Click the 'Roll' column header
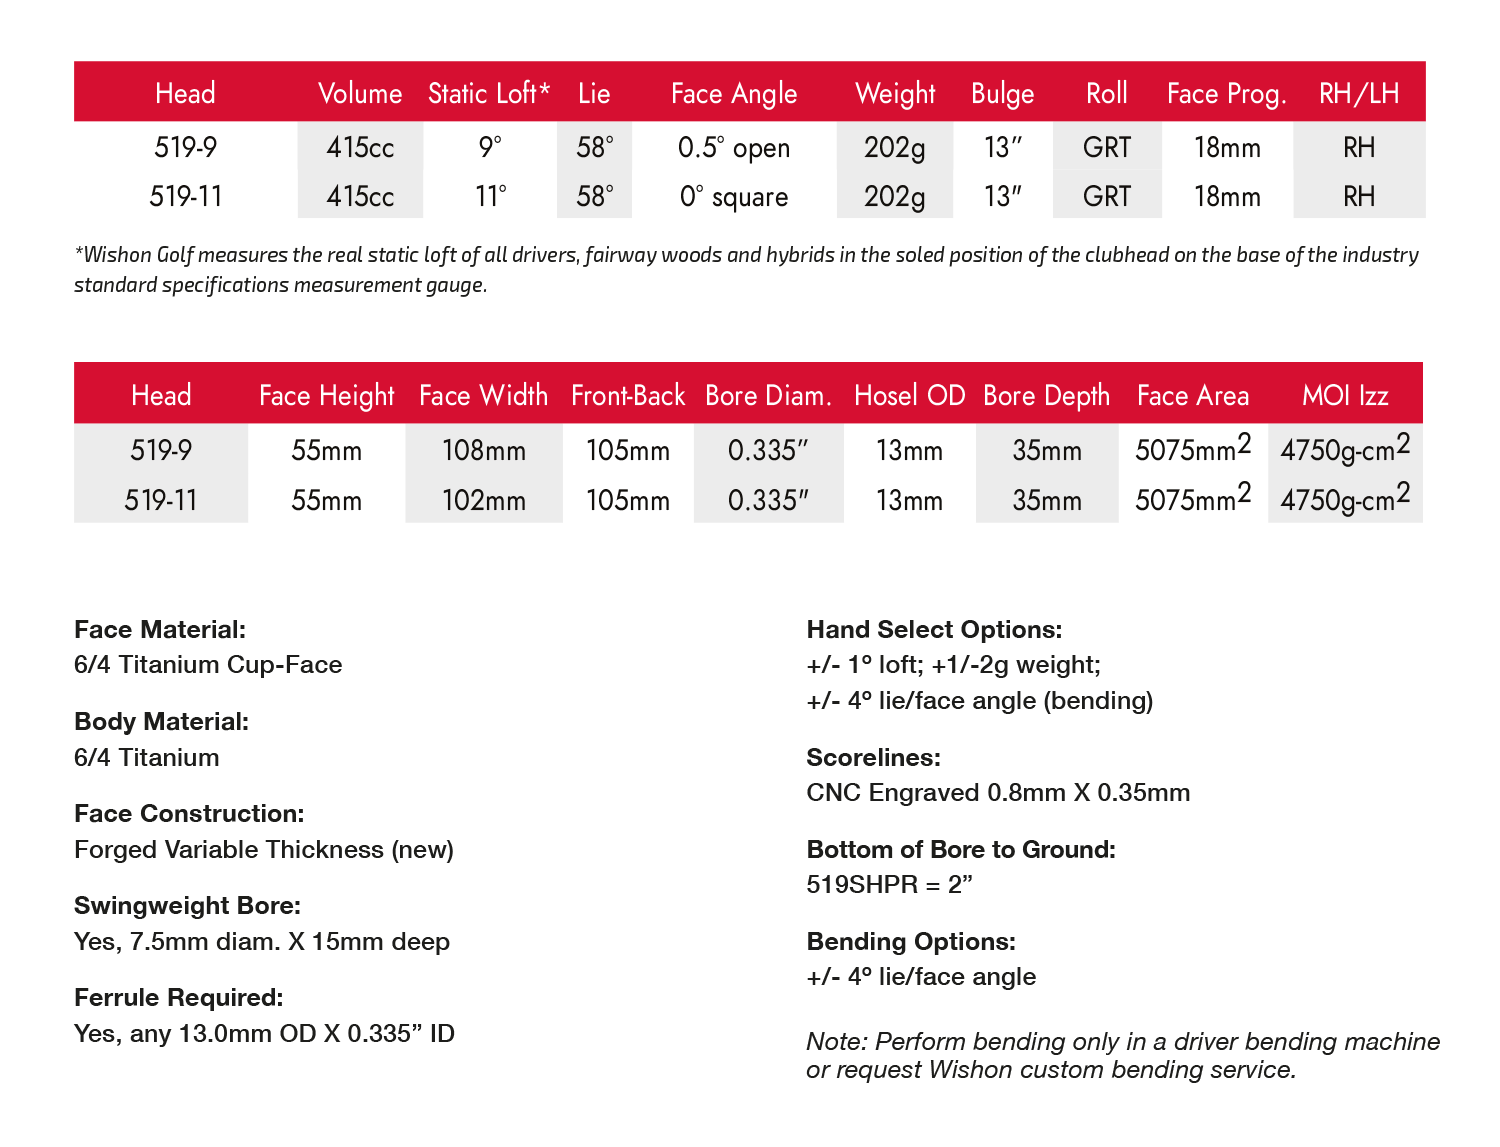Image resolution: width=1500 pixels, height=1147 pixels. coord(1107,93)
